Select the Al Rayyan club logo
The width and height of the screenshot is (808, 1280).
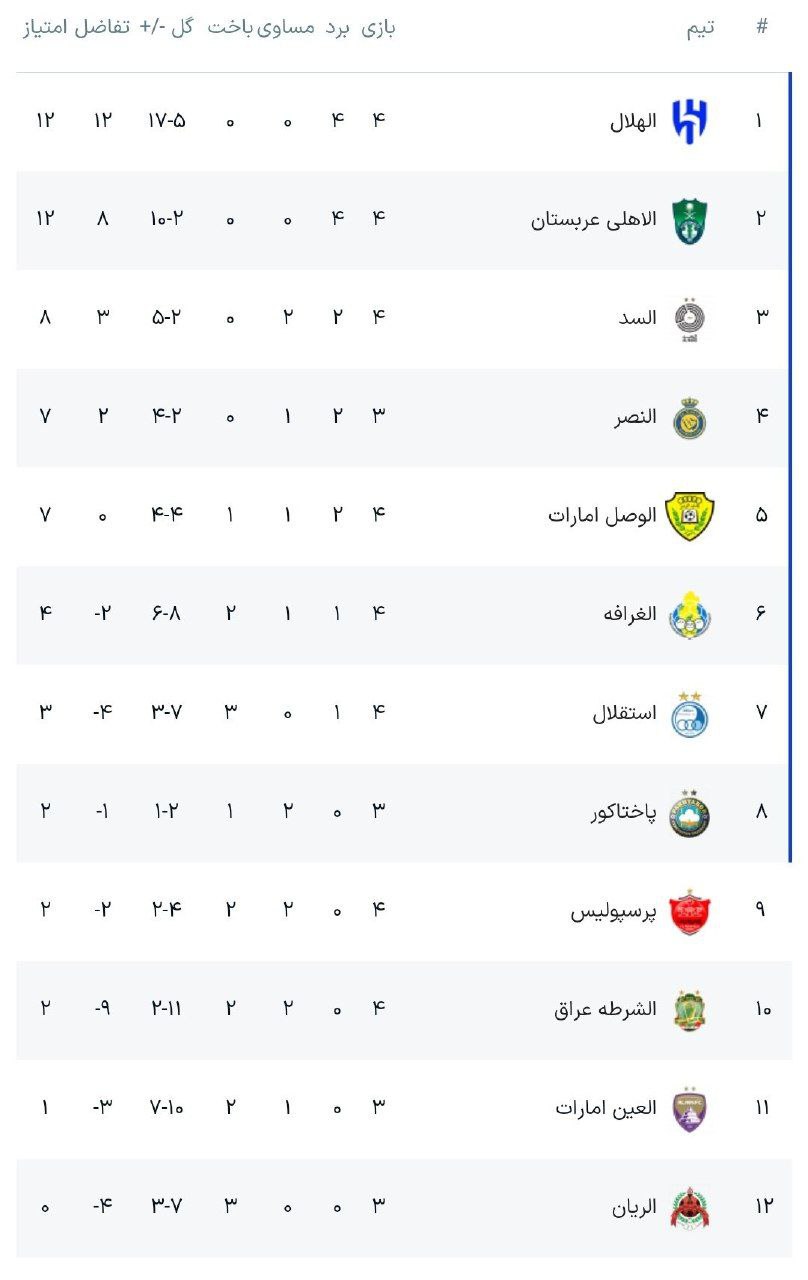[689, 1207]
